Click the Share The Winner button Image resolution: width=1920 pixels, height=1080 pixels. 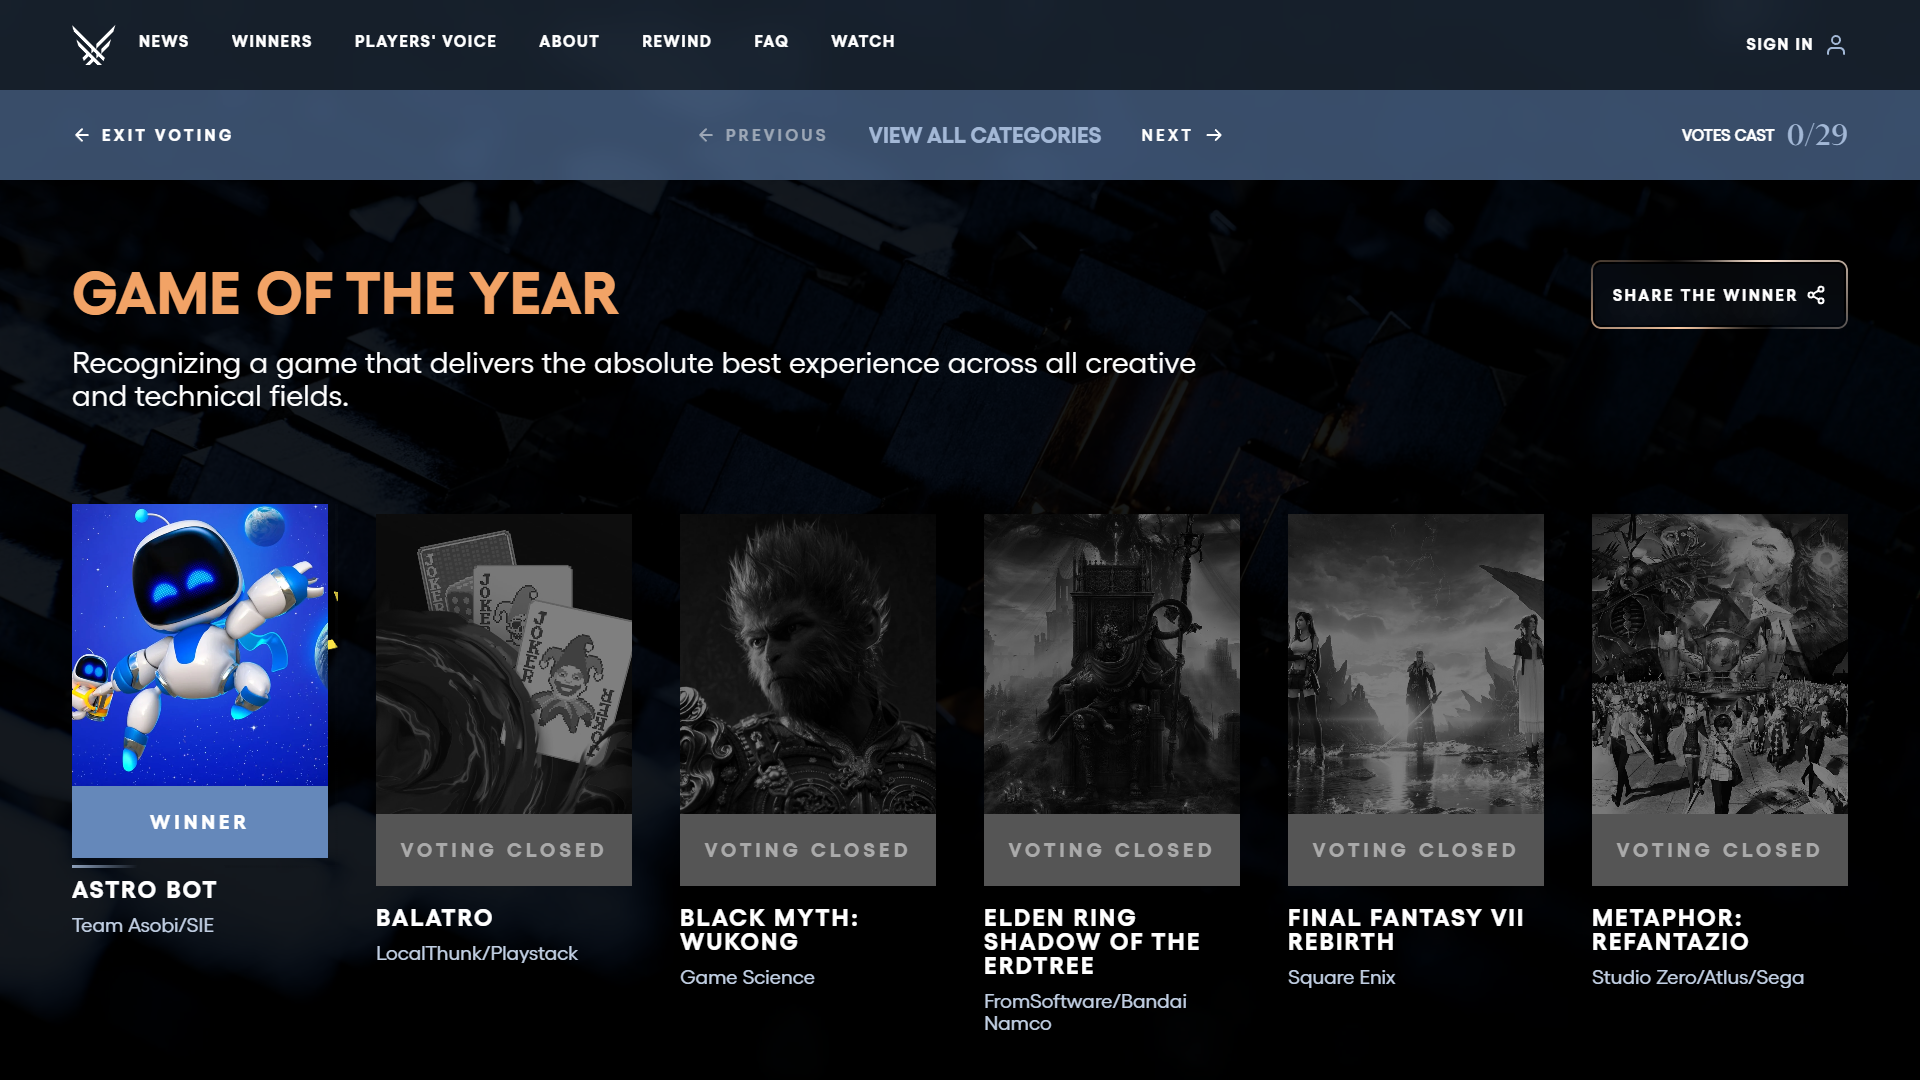click(1719, 295)
